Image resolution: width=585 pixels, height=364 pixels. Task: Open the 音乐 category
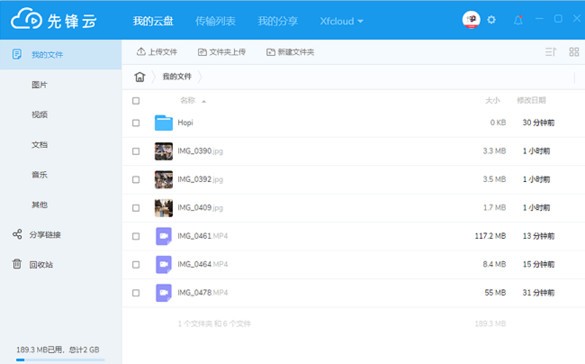point(39,175)
